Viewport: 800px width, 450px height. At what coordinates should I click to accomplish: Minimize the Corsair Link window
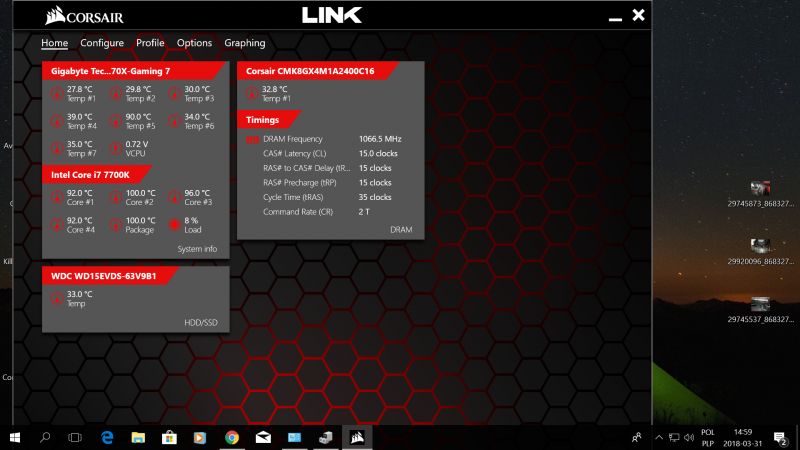[615, 17]
